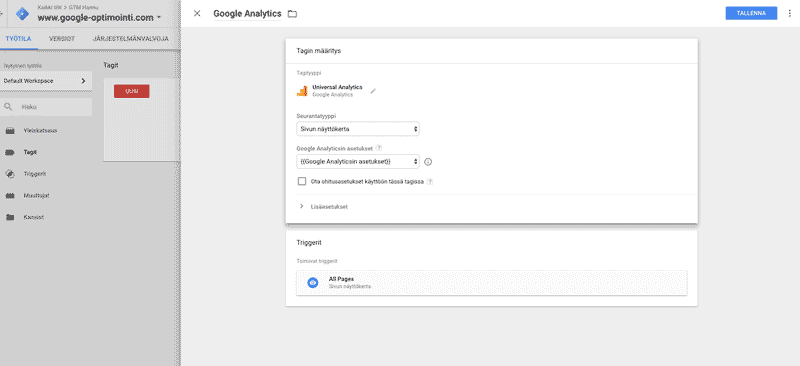This screenshot has height=366, width=800.
Task: Edit tag type with the pencil icon
Action: tap(373, 91)
